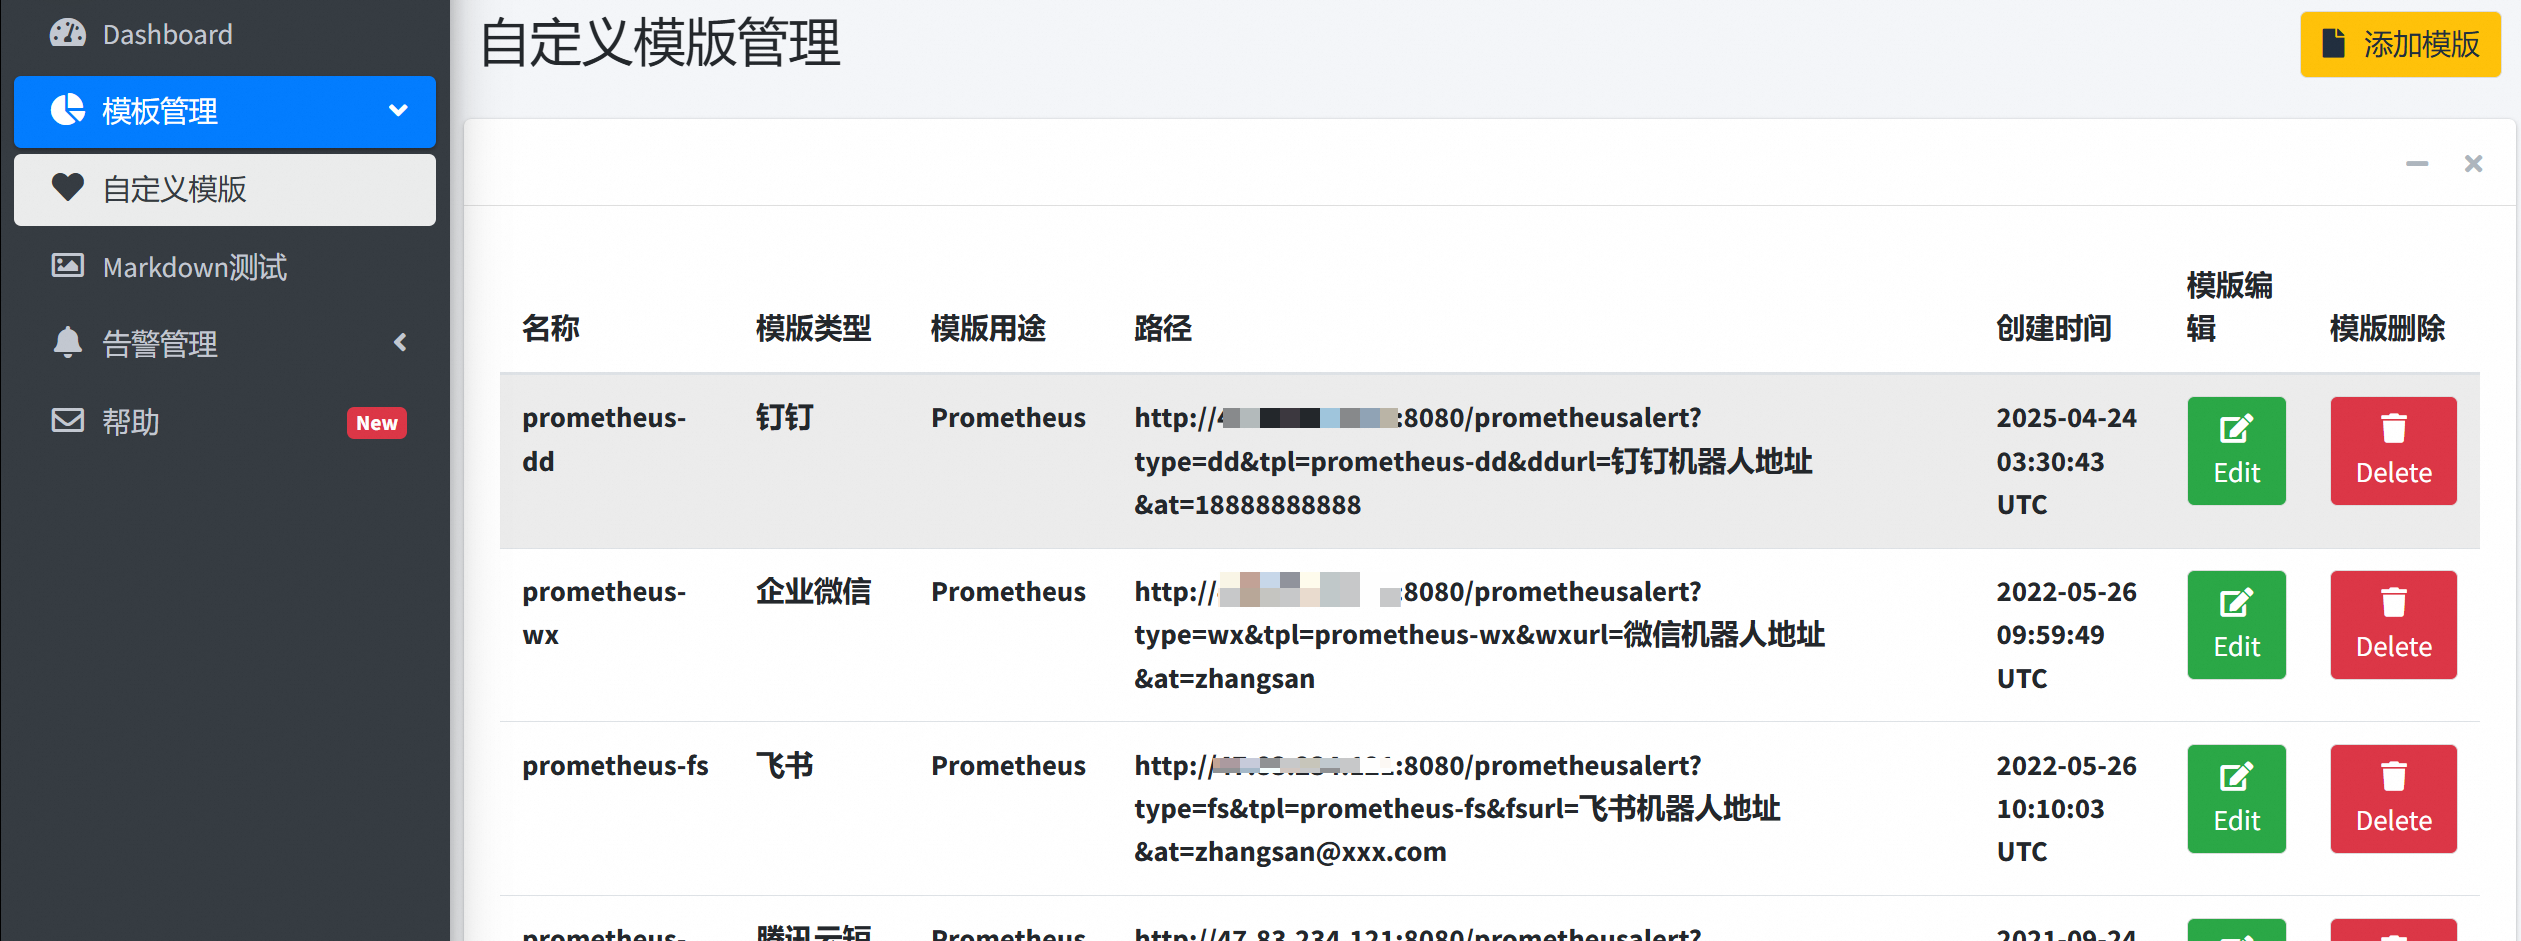Expand the 告警管理 submenu arrow
The height and width of the screenshot is (941, 2521).
pos(400,342)
